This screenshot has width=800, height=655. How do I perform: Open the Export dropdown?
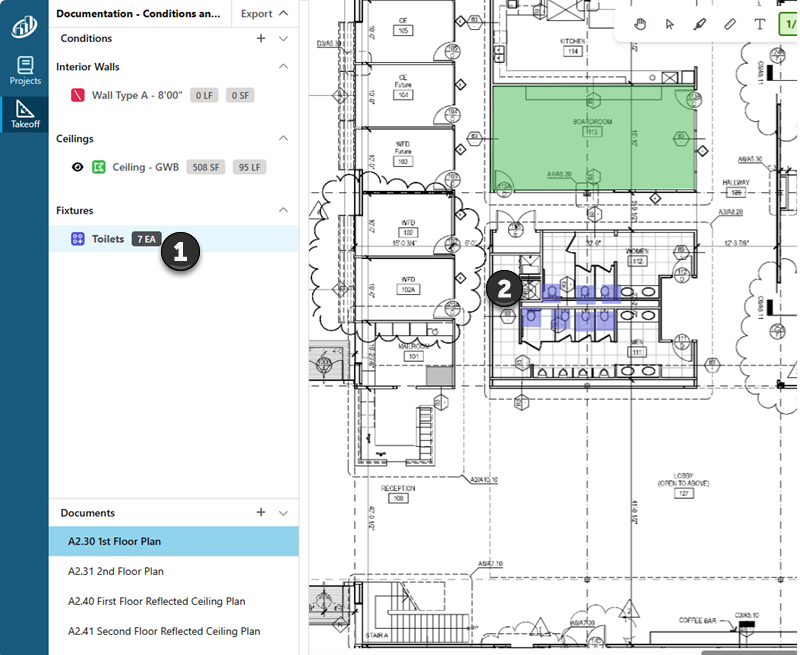point(264,14)
